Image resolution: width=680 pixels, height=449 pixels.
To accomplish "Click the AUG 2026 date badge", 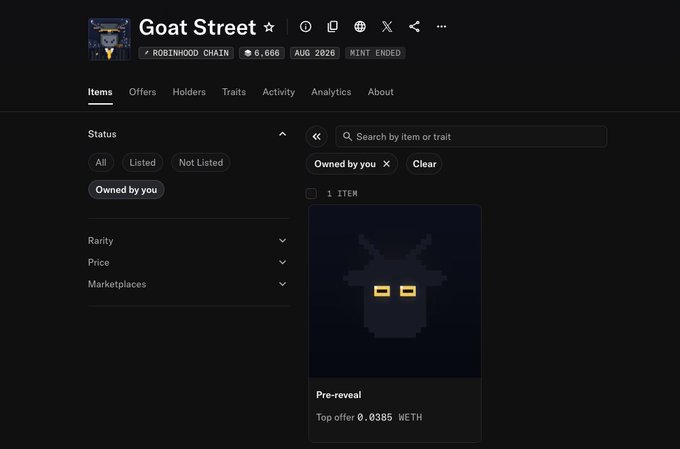I will pyautogui.click(x=315, y=53).
